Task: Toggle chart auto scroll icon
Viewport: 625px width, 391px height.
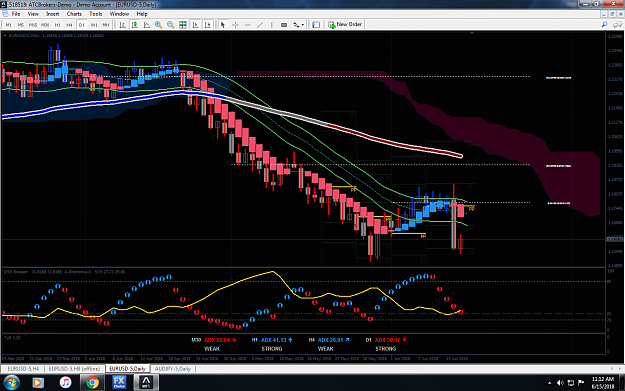Action: point(195,25)
